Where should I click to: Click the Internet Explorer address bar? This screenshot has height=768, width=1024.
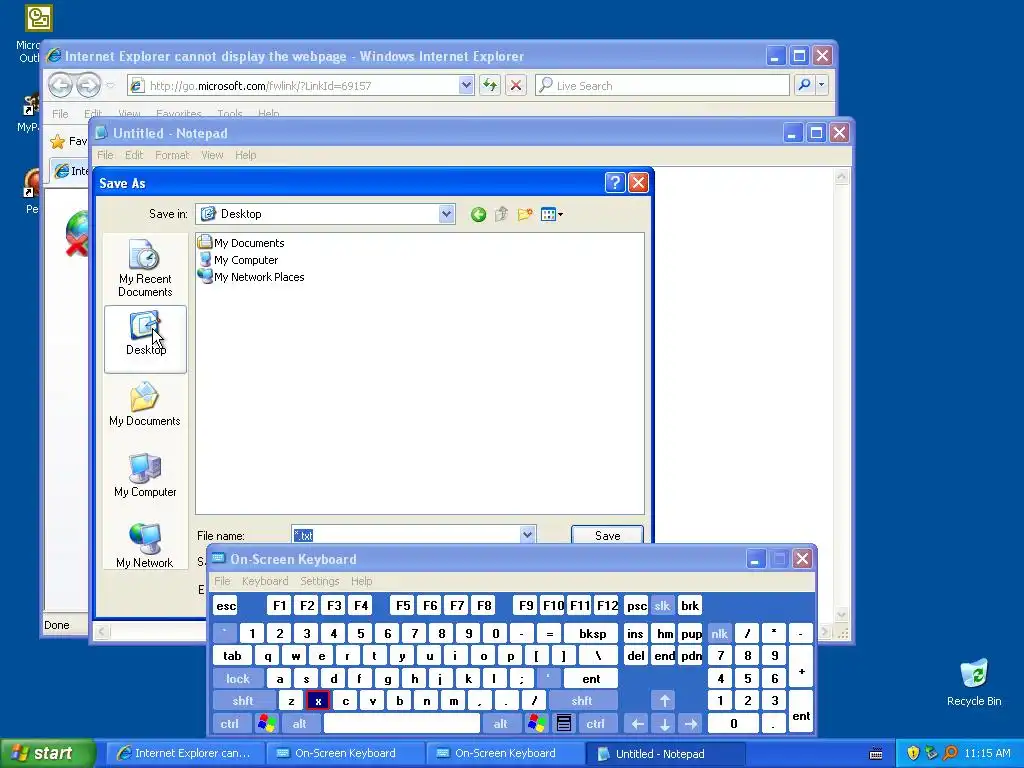pyautogui.click(x=293, y=86)
